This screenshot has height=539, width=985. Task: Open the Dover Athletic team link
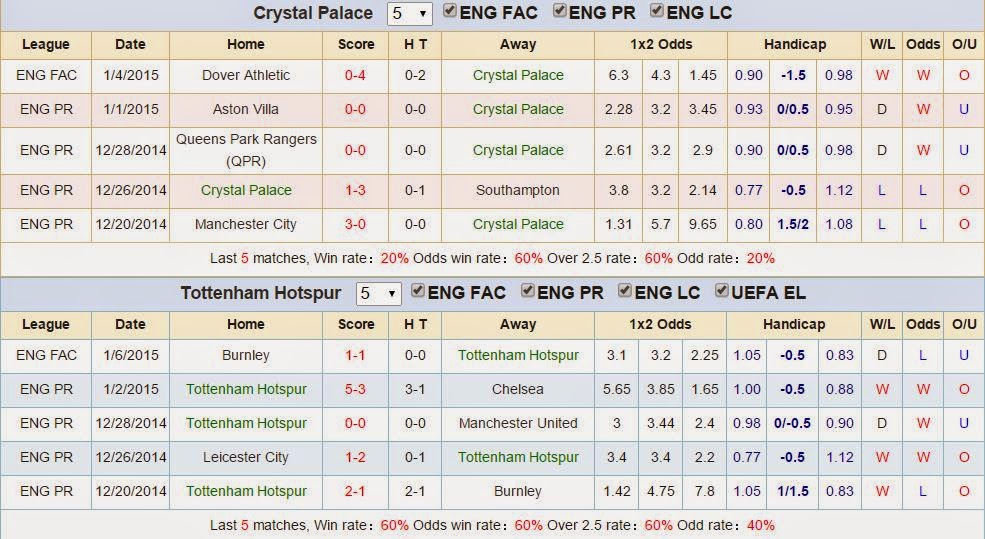coord(246,75)
